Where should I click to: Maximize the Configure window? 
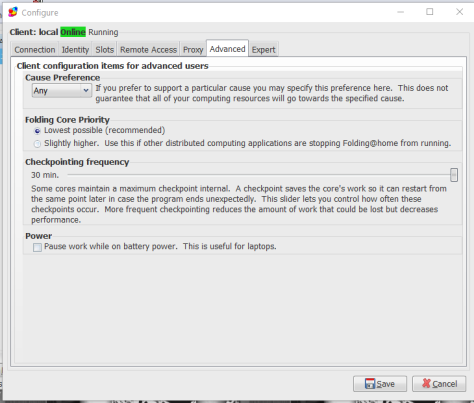(x=430, y=12)
